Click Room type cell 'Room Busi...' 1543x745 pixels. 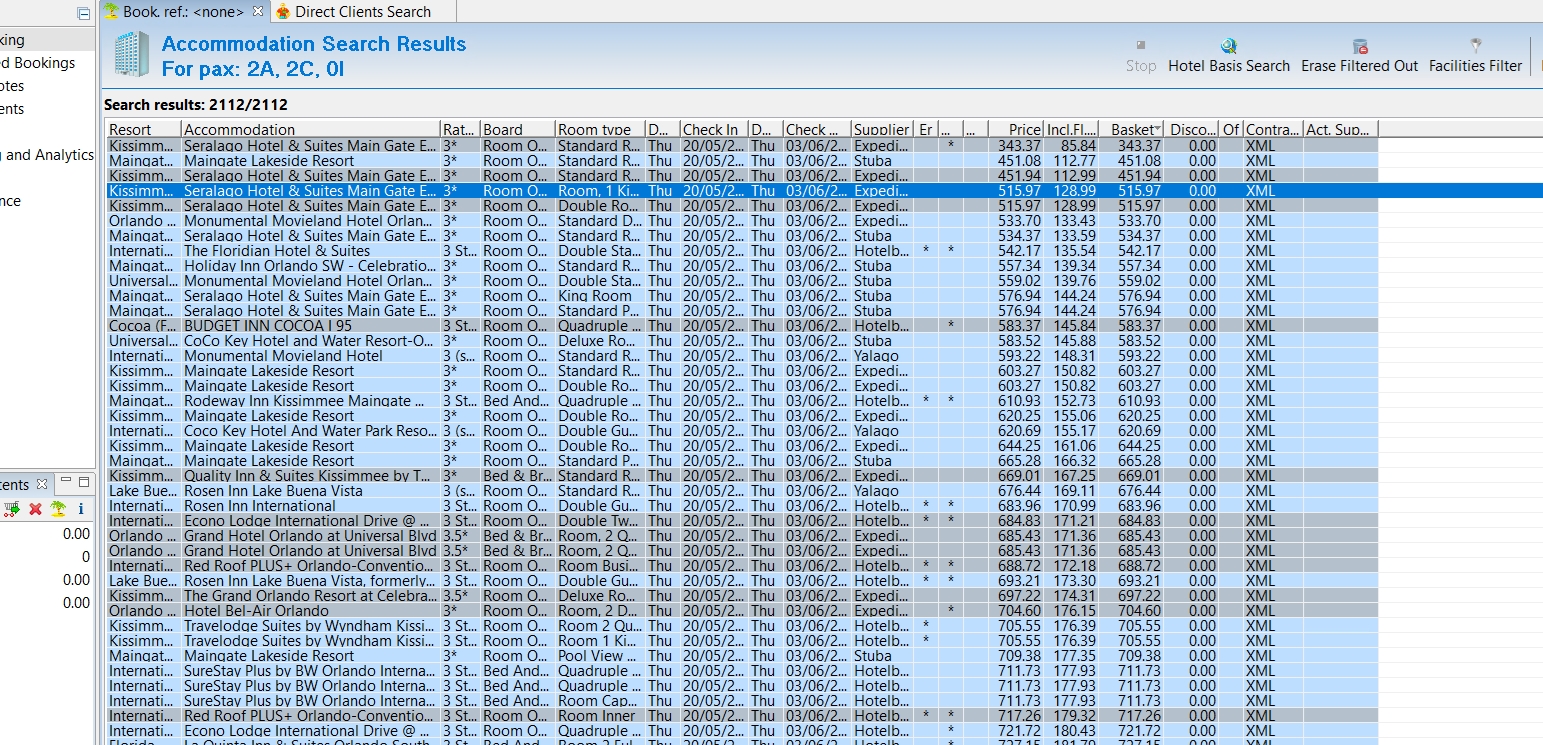[599, 565]
